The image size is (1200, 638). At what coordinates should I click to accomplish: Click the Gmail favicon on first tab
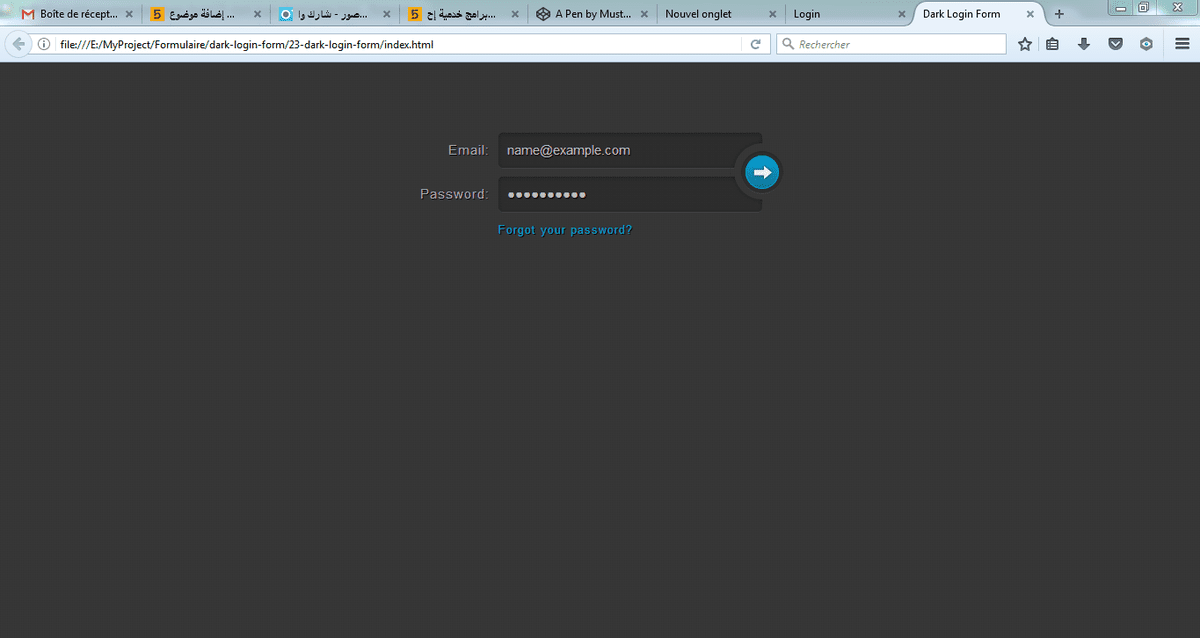pyautogui.click(x=28, y=15)
